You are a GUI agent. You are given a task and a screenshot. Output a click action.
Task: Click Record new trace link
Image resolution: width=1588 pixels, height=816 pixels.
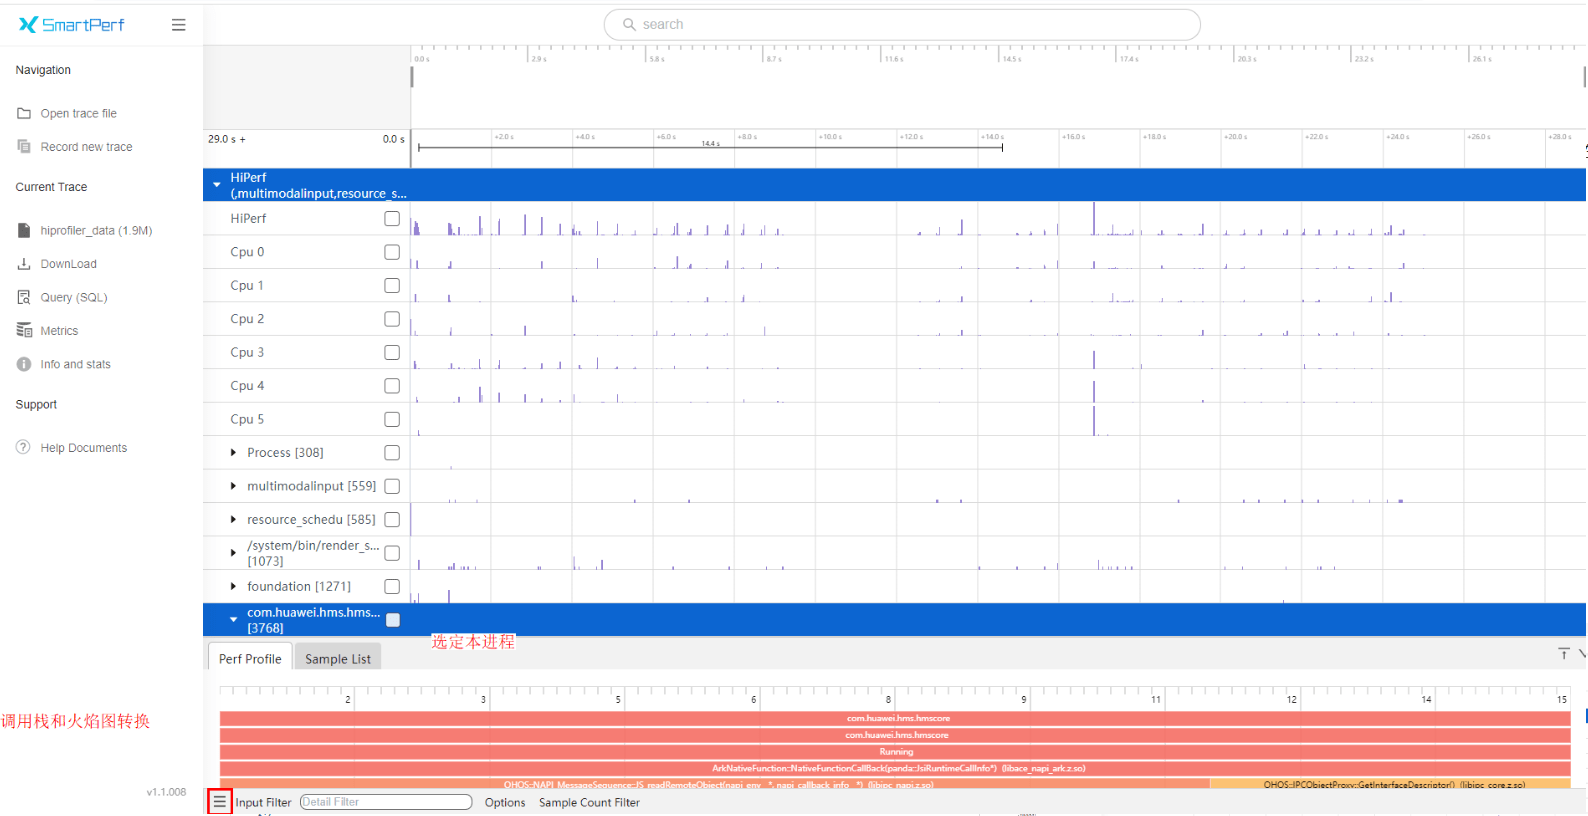(x=86, y=147)
